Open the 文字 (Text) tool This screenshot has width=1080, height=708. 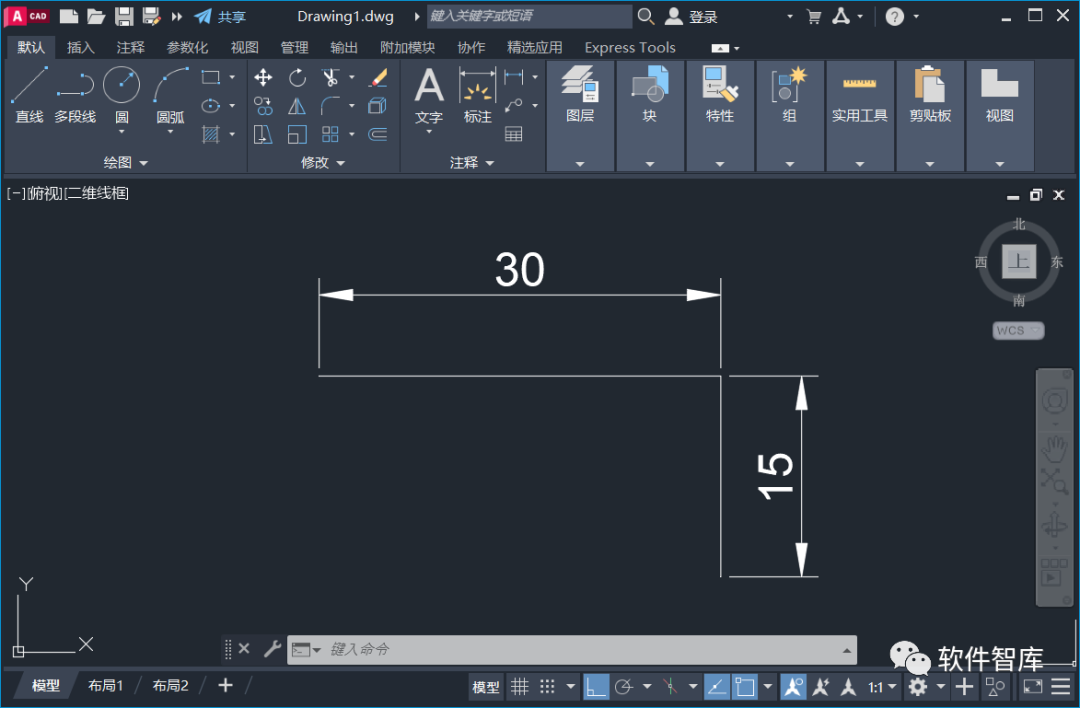[428, 90]
